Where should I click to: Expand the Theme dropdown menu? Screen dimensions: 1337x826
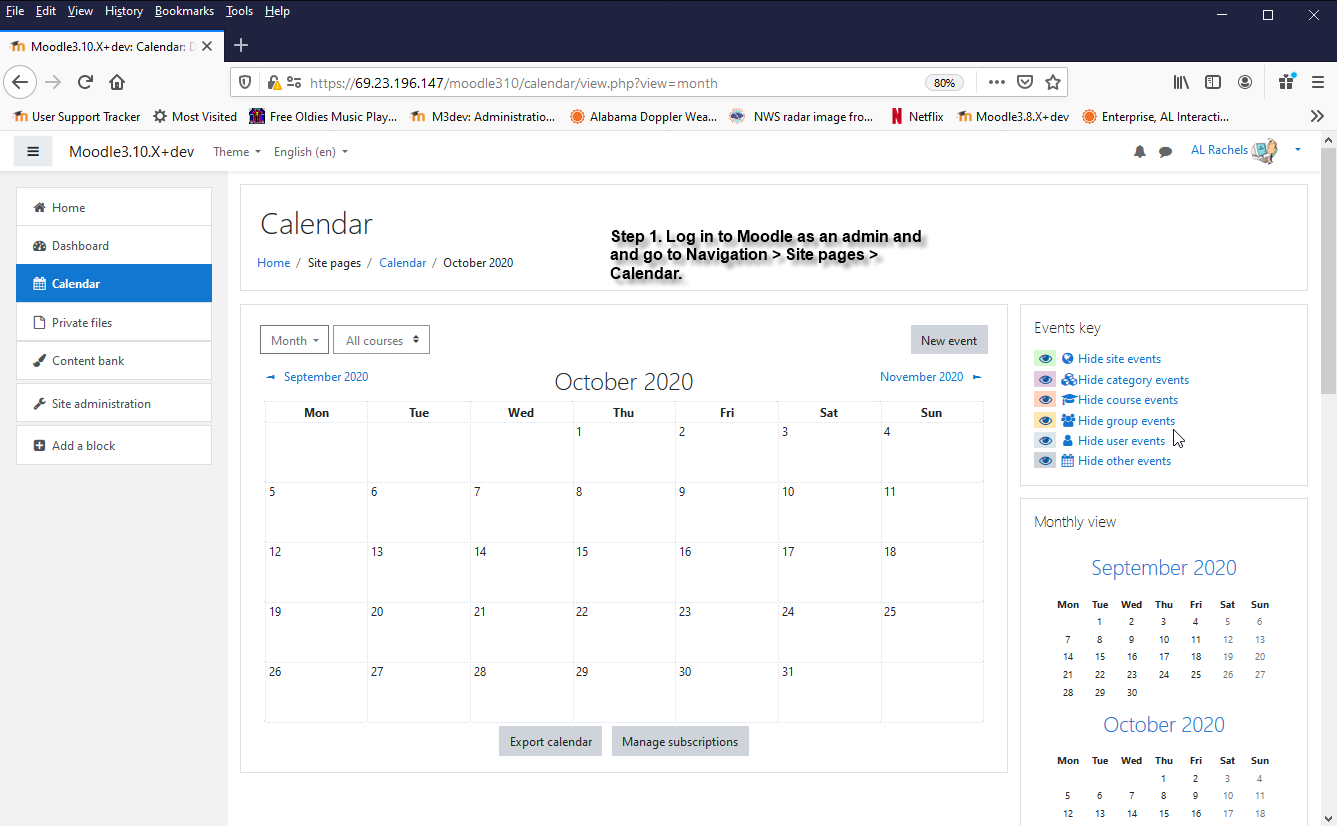coord(236,152)
